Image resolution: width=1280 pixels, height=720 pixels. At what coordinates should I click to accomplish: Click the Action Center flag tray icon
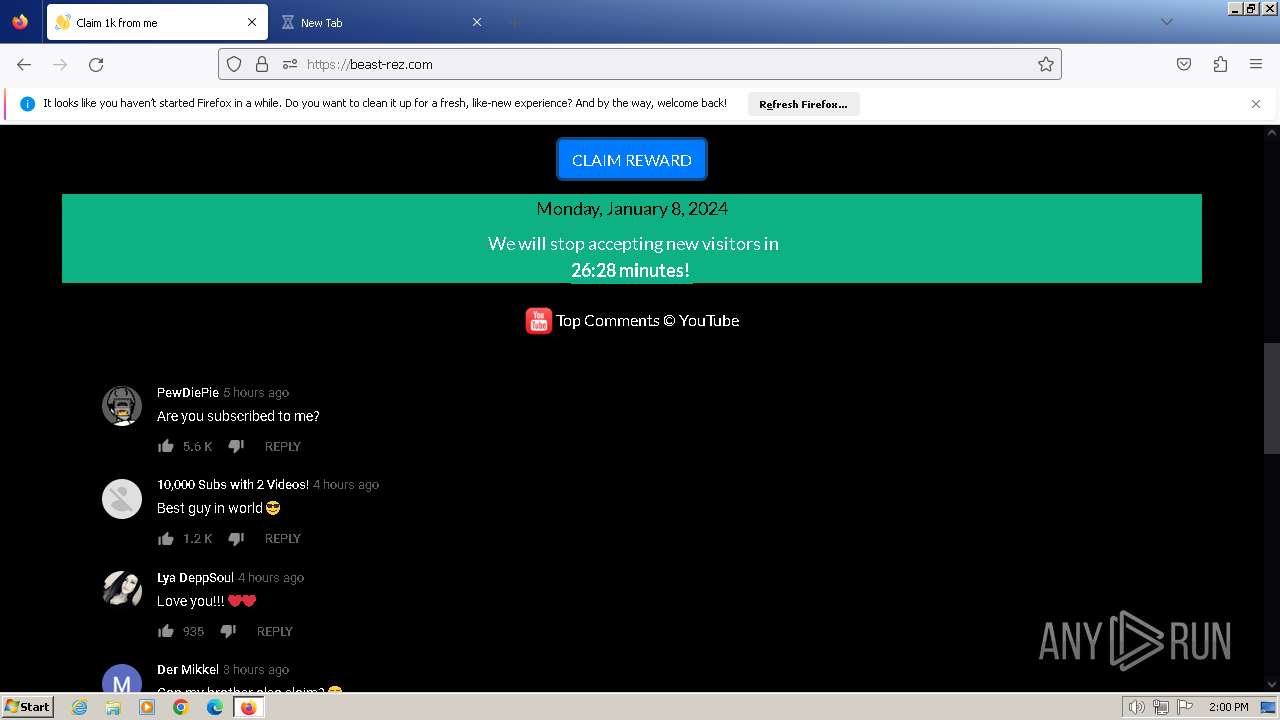point(1186,707)
